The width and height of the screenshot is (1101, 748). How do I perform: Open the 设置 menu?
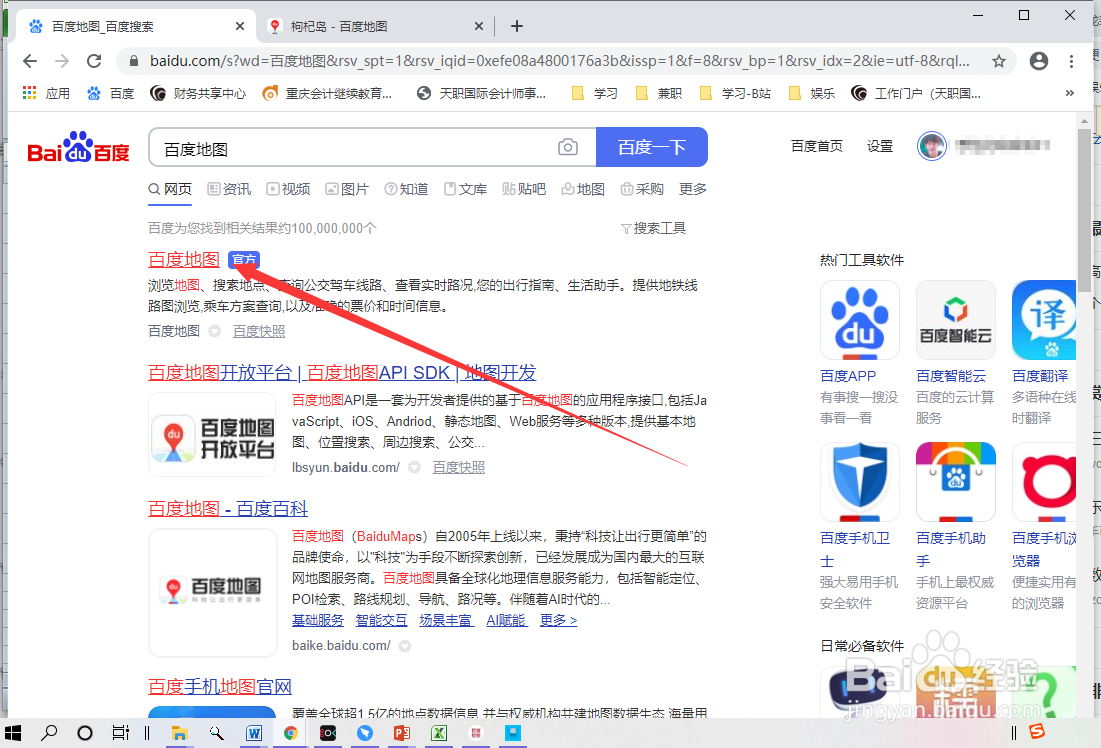point(880,146)
